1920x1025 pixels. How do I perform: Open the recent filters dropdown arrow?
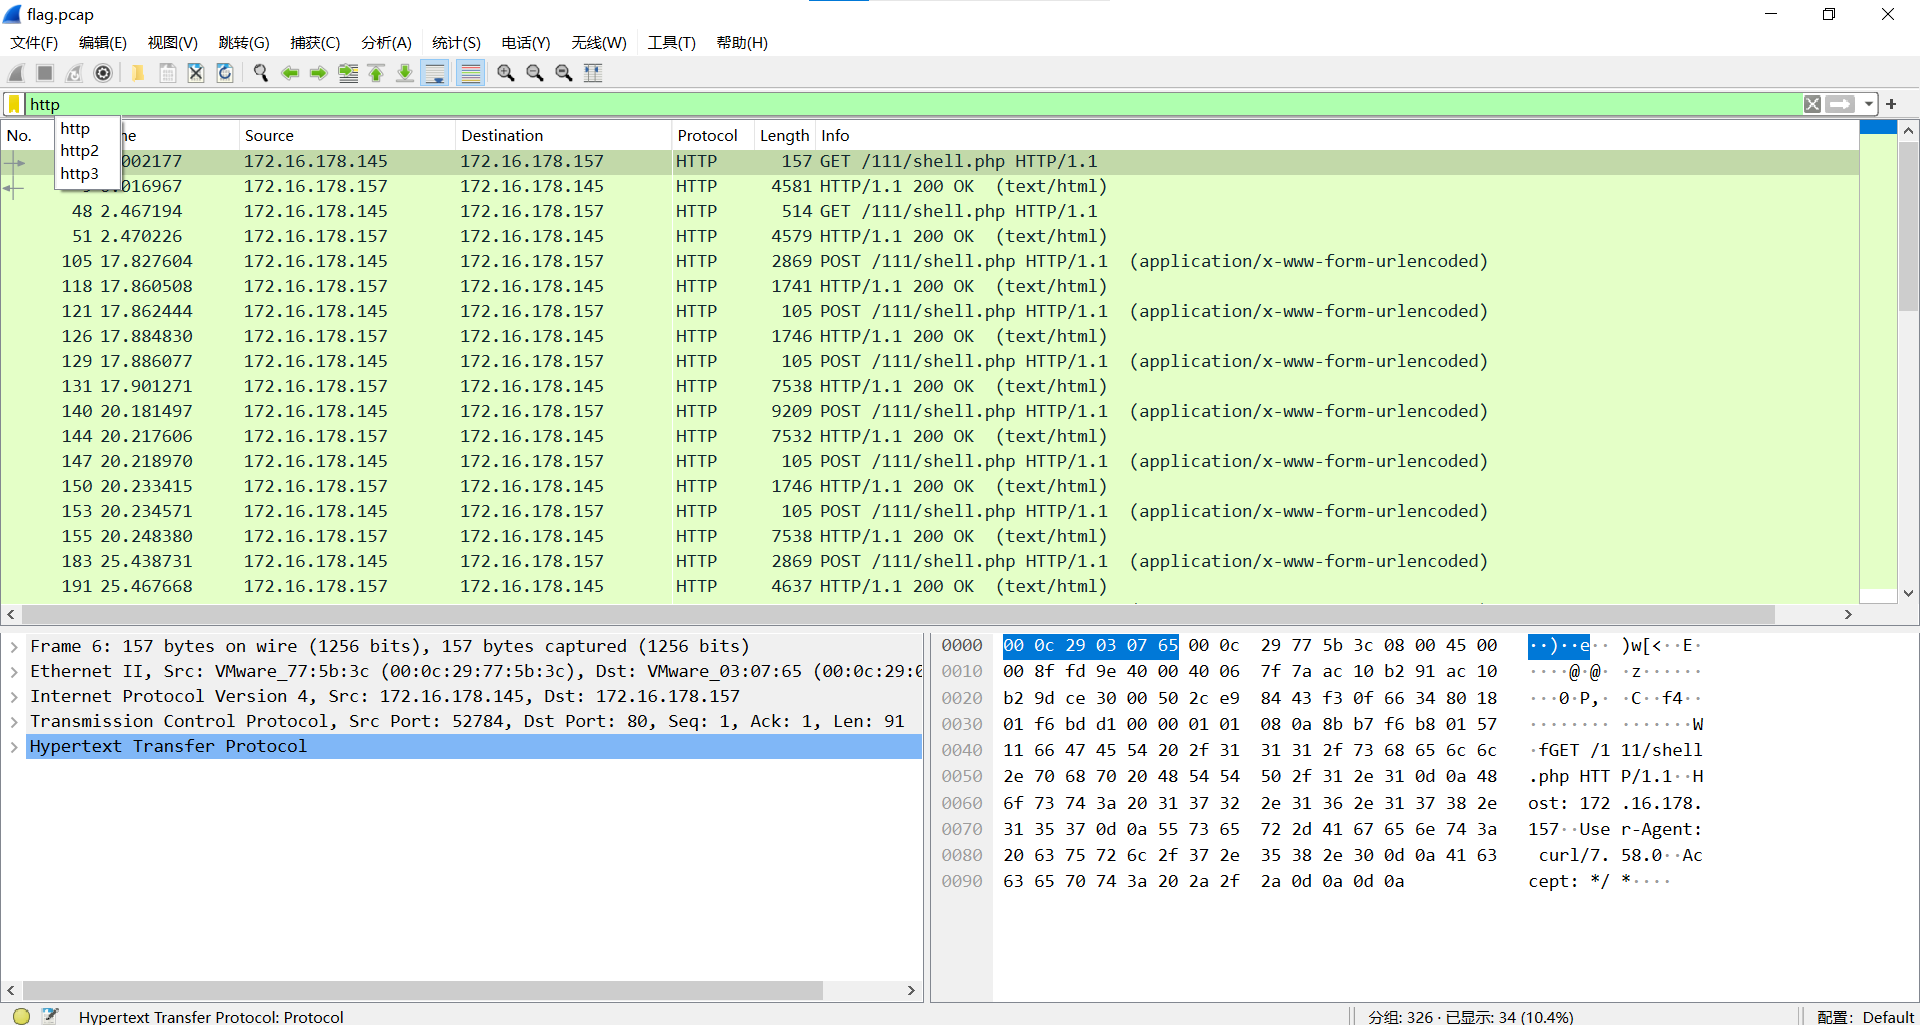(1868, 104)
